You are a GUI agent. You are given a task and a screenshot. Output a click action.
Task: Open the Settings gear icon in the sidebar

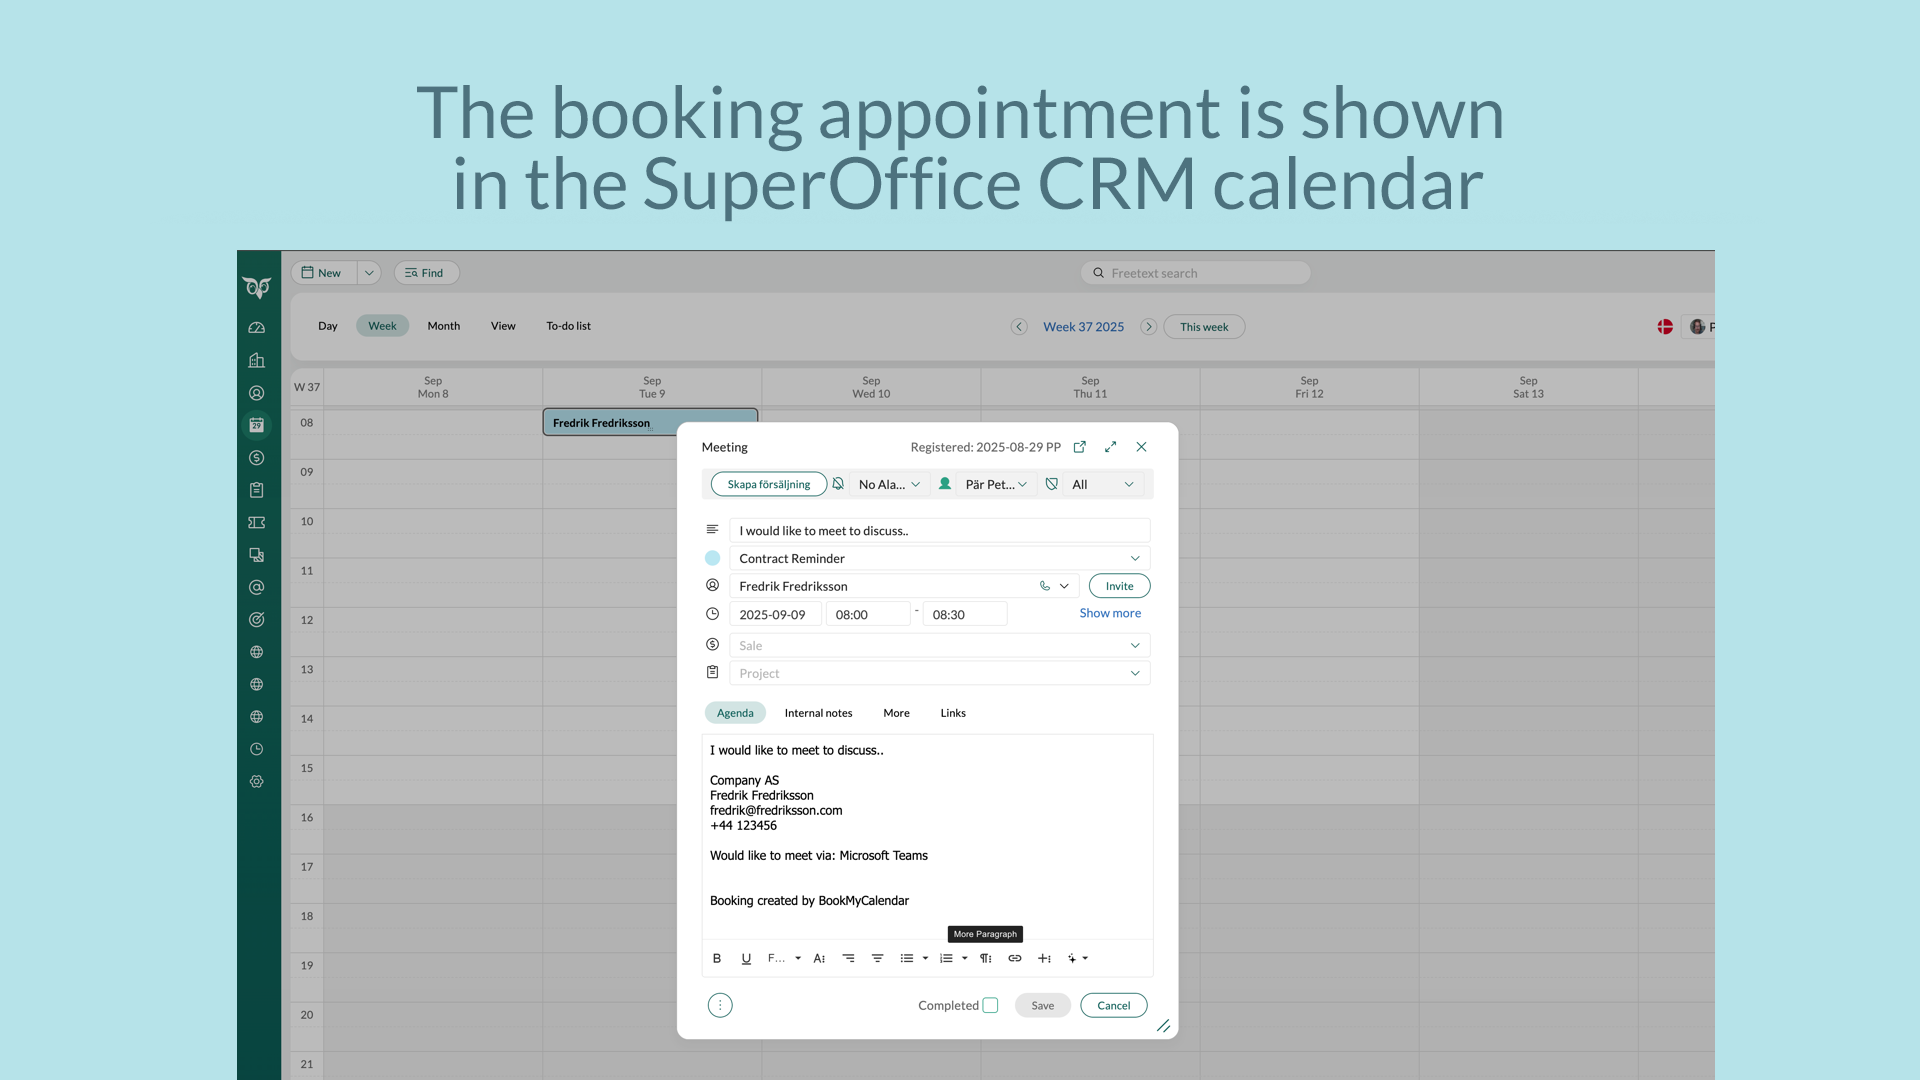(x=257, y=781)
